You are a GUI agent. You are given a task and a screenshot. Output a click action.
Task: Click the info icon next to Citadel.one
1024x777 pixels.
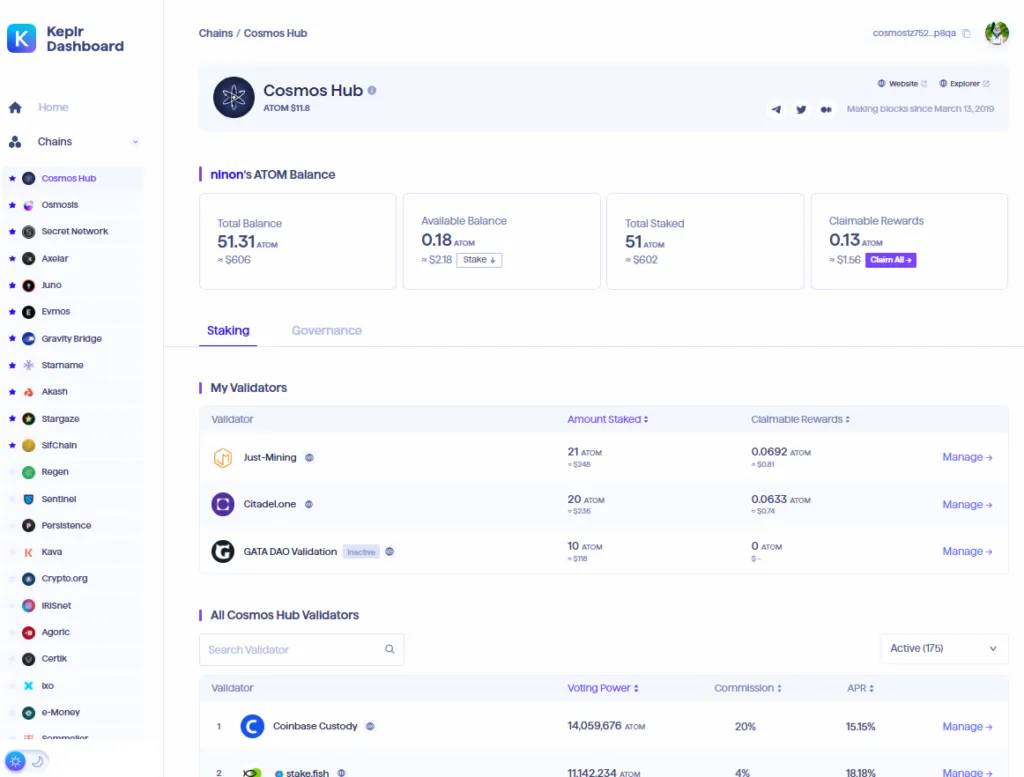309,505
